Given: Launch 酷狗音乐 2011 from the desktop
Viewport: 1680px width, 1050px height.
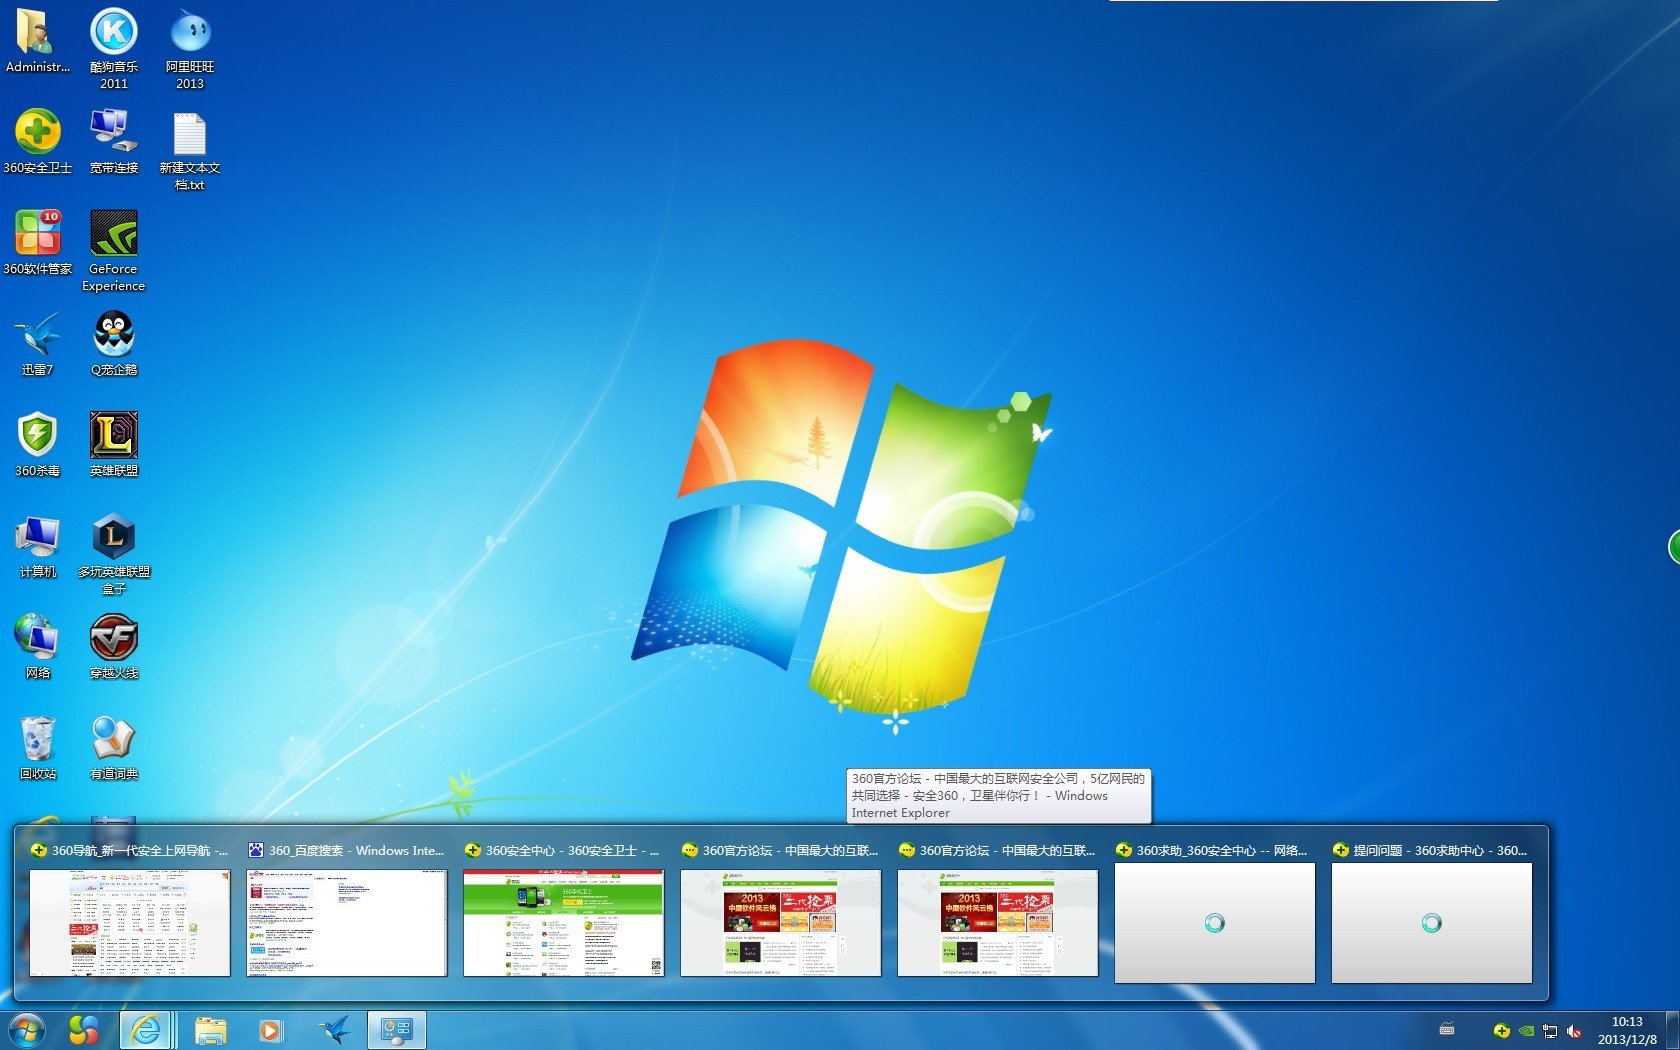Looking at the screenshot, I should 113,32.
